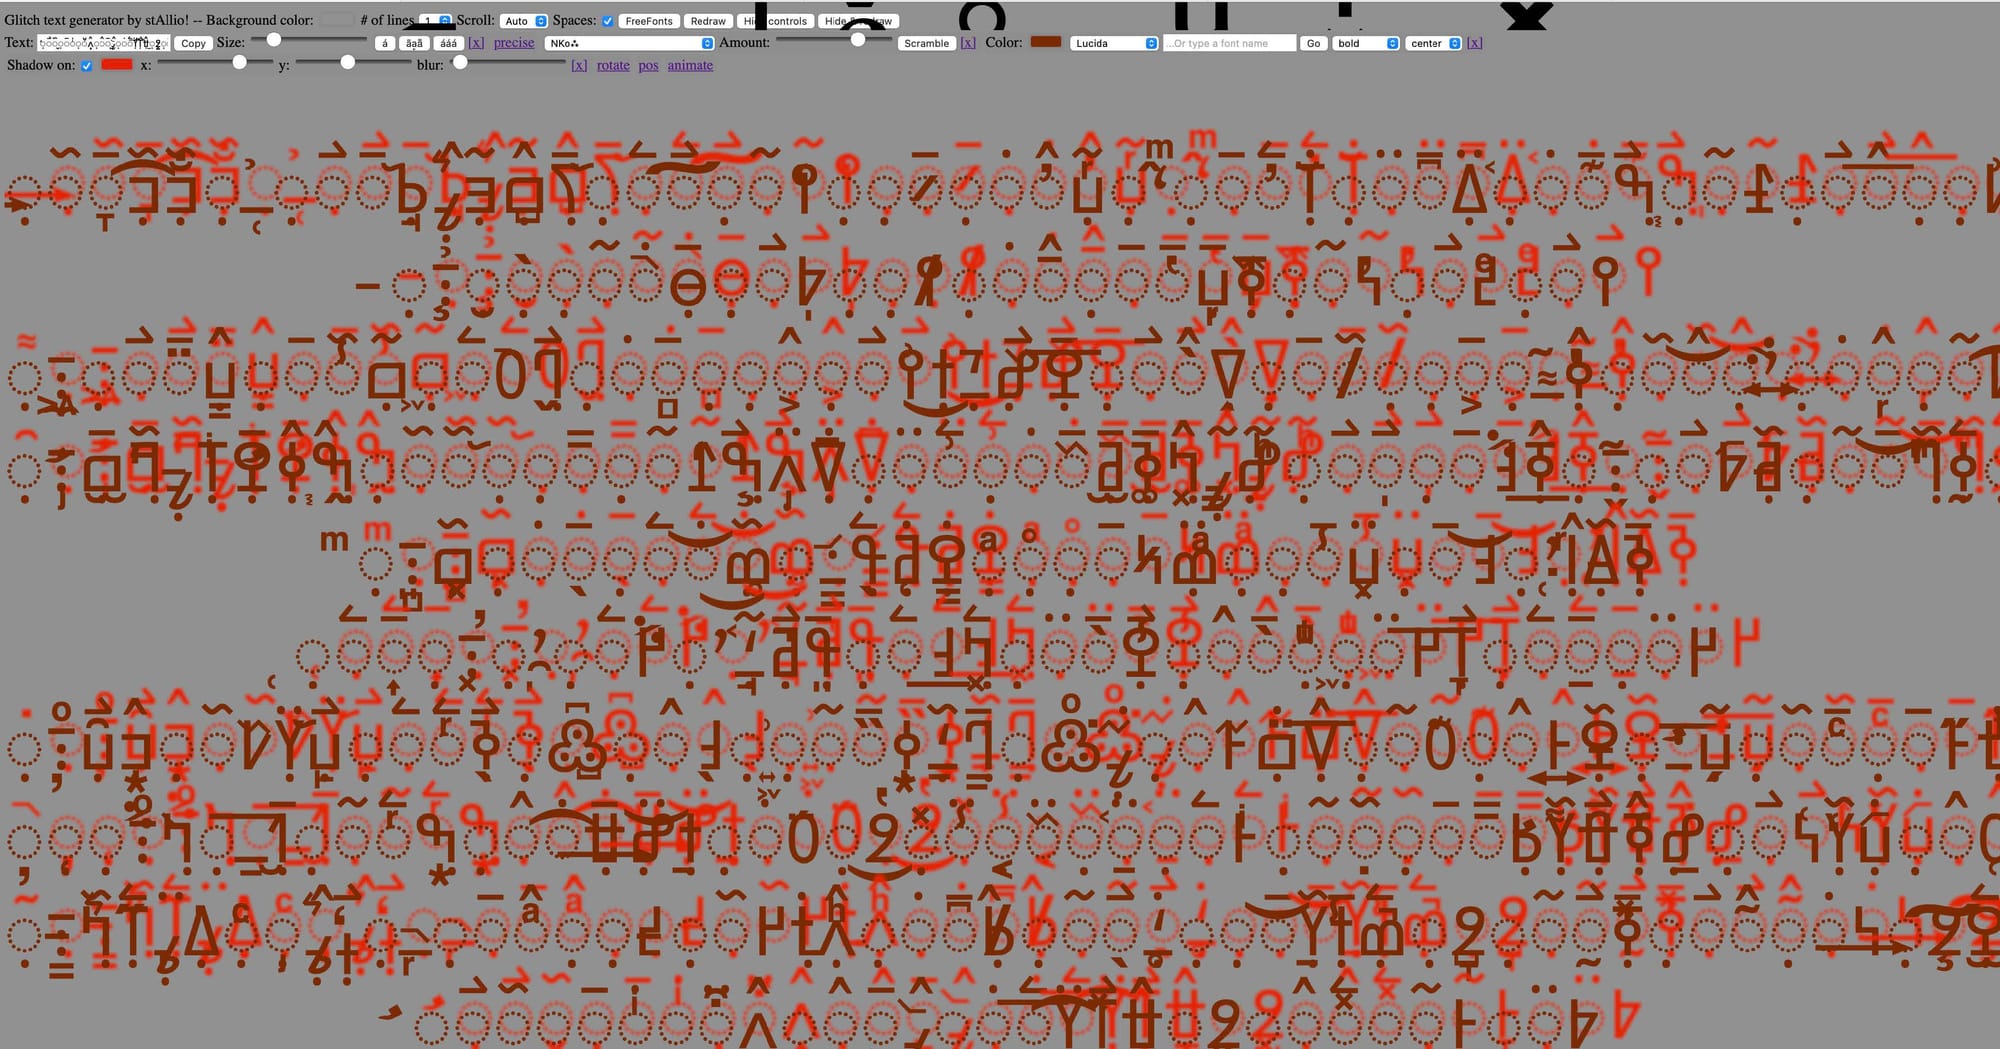Disable the Shadow on checkbox
The width and height of the screenshot is (2000, 1049).
coord(87,66)
